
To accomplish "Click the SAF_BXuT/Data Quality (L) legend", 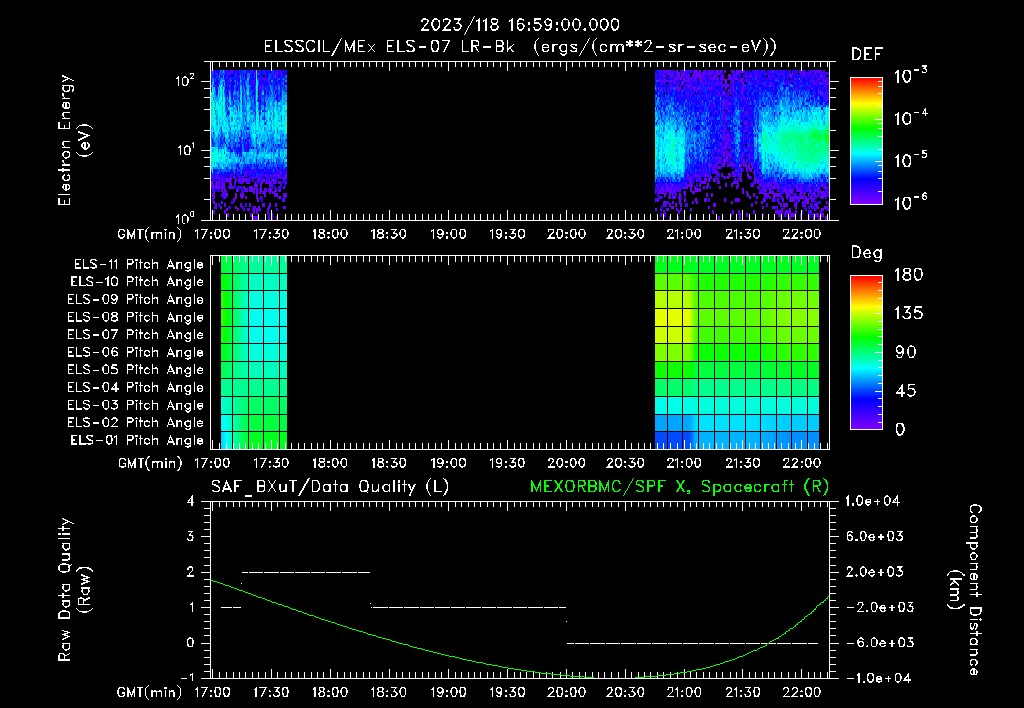I will coord(330,487).
